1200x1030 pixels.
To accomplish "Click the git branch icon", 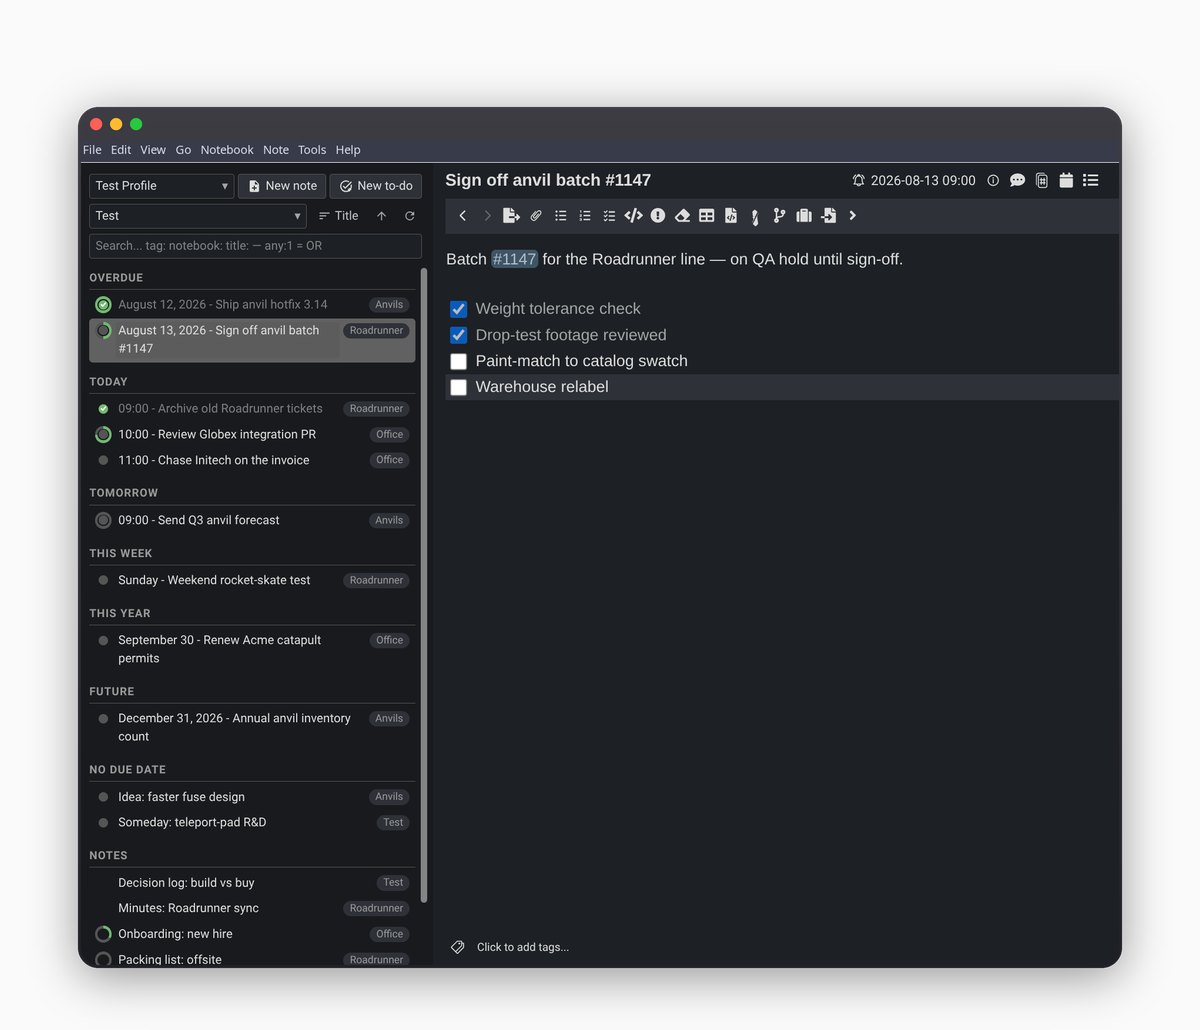I will pyautogui.click(x=779, y=216).
